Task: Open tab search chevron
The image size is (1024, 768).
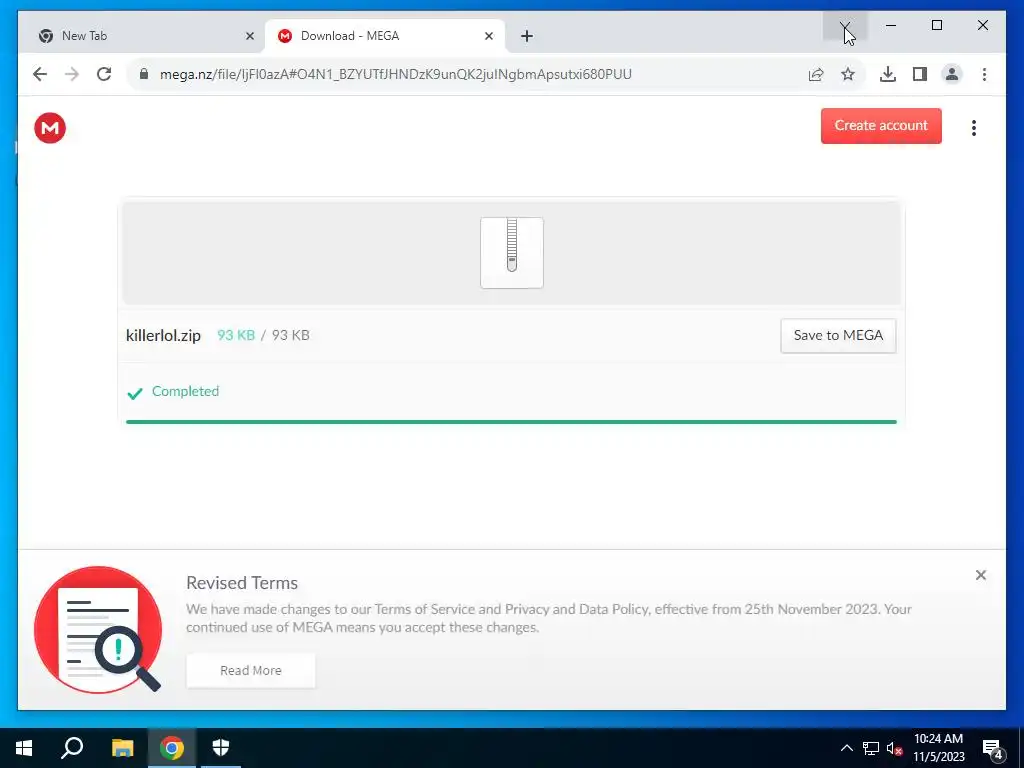Action: [x=844, y=25]
